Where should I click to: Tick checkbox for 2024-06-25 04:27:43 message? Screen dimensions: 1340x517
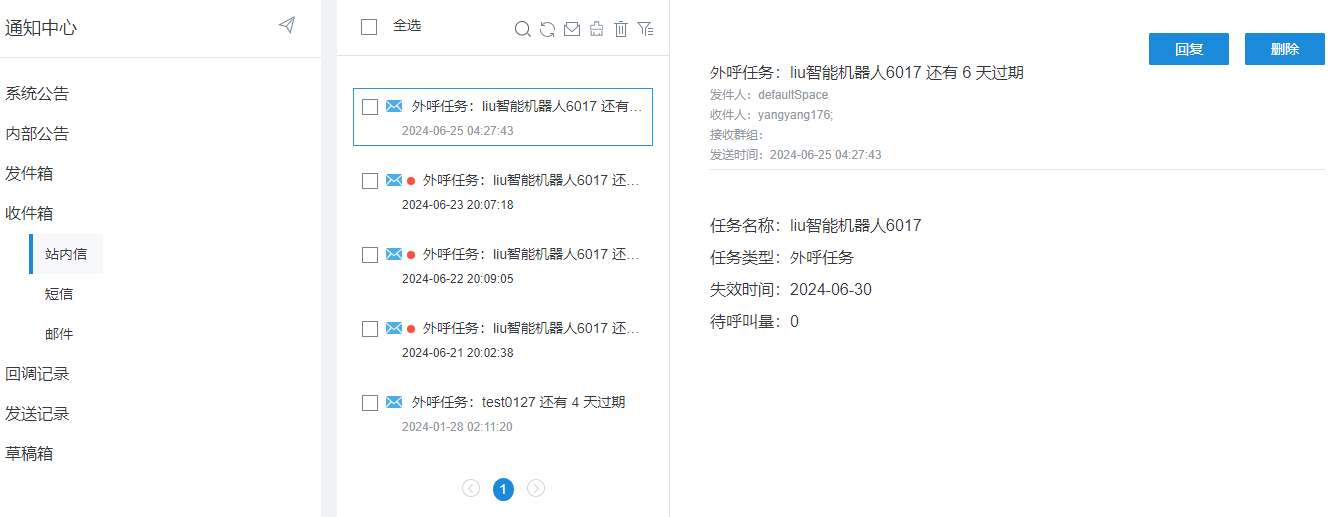click(x=370, y=107)
